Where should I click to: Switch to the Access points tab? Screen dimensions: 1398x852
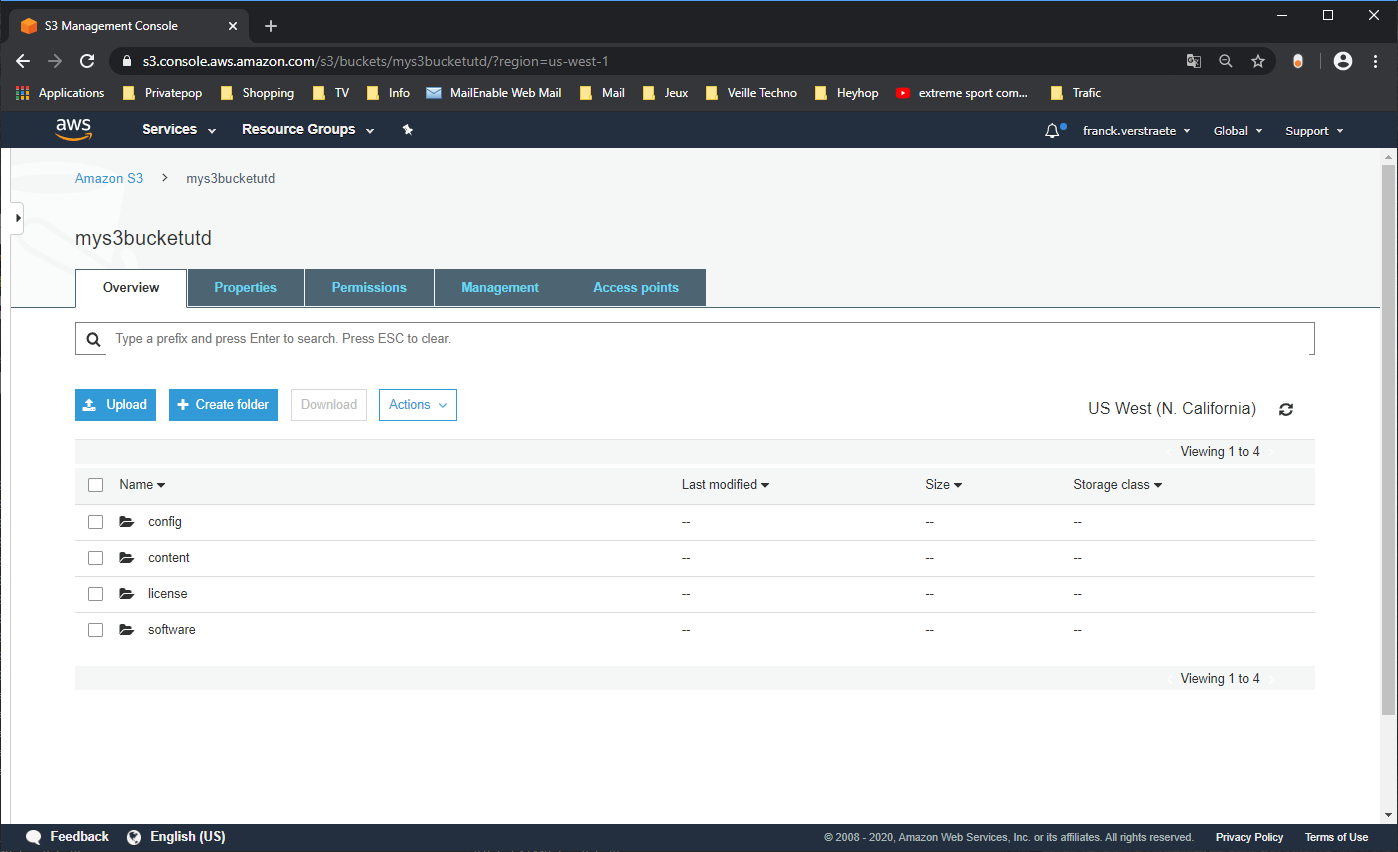[x=636, y=288]
